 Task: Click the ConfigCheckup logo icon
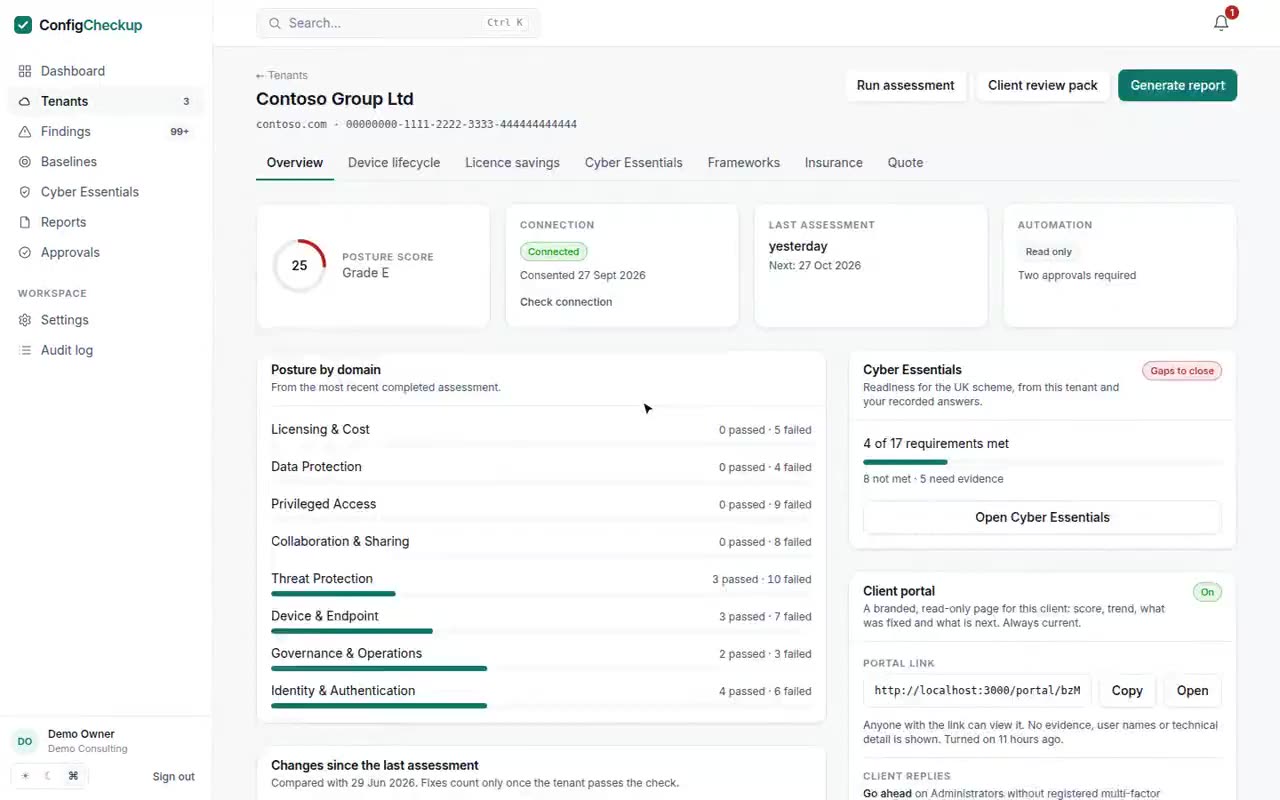pos(23,25)
